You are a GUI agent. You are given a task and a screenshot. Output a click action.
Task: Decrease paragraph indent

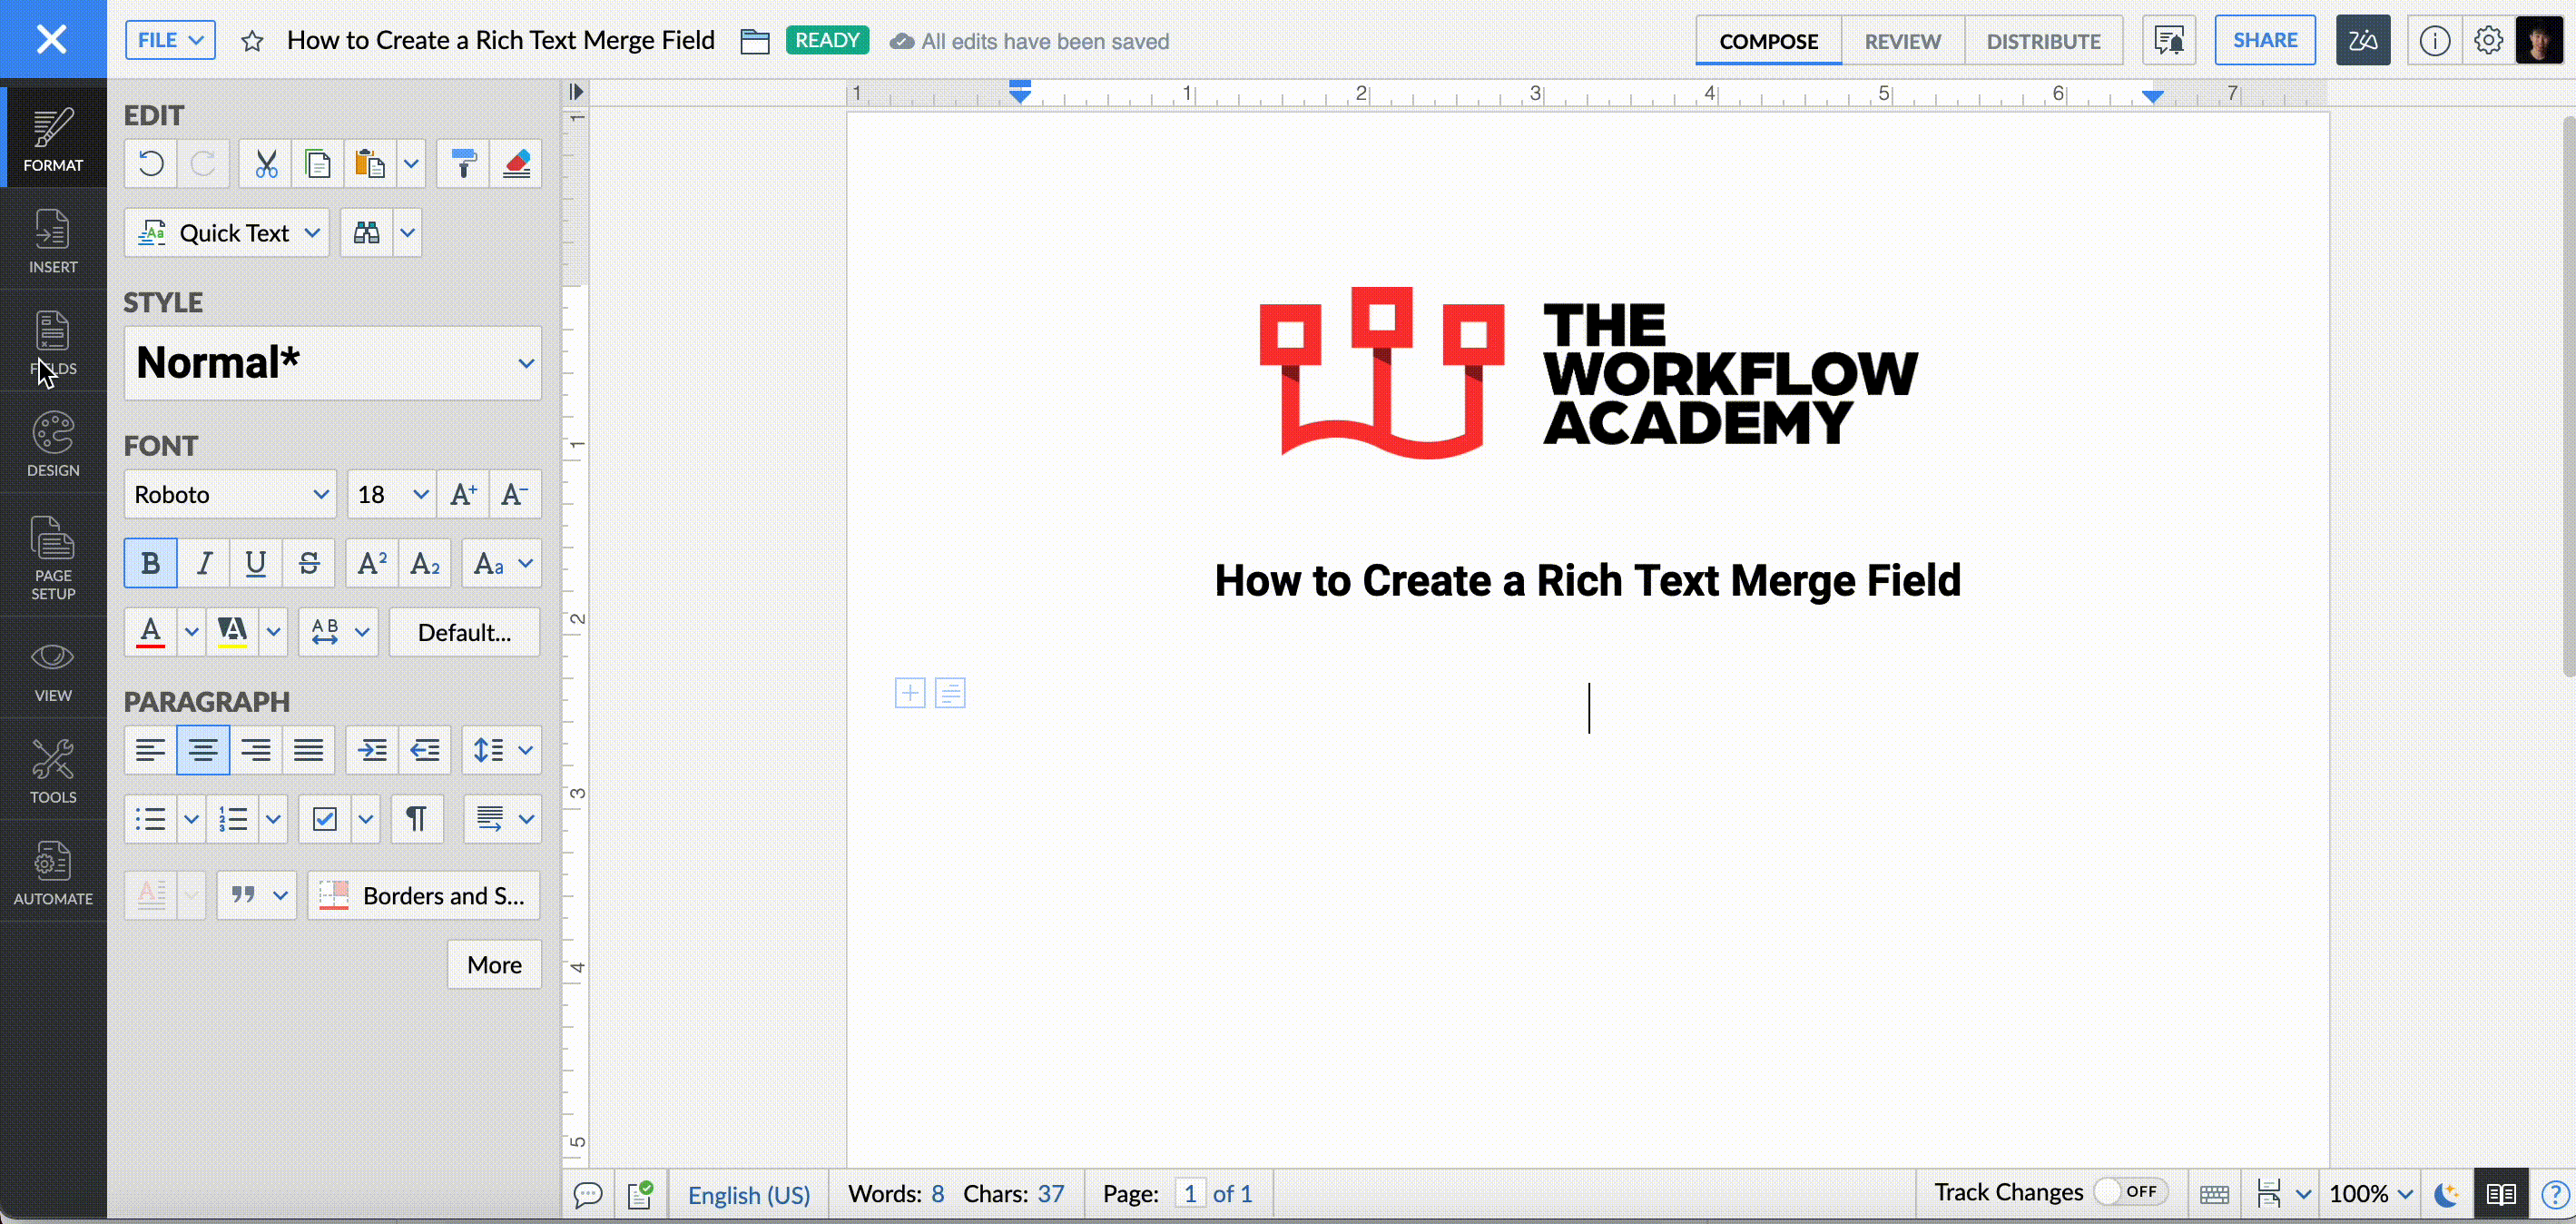coord(425,750)
